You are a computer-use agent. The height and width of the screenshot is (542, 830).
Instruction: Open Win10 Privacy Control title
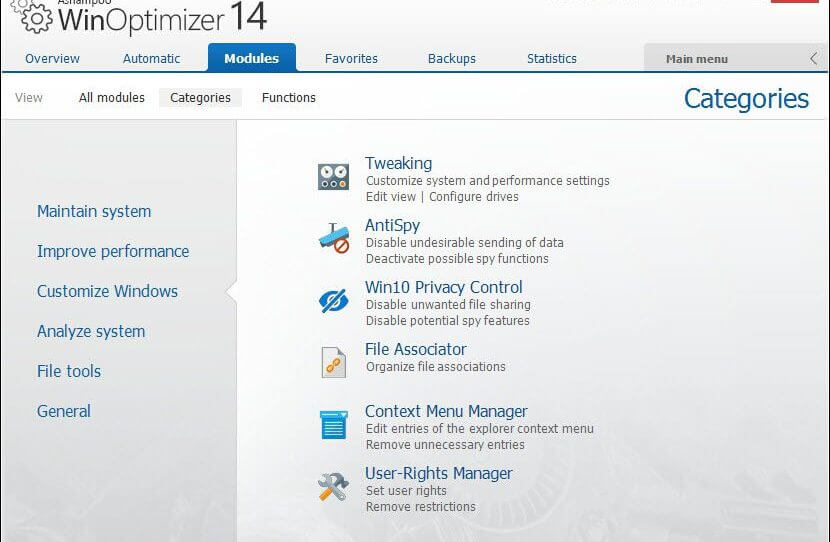coord(444,287)
